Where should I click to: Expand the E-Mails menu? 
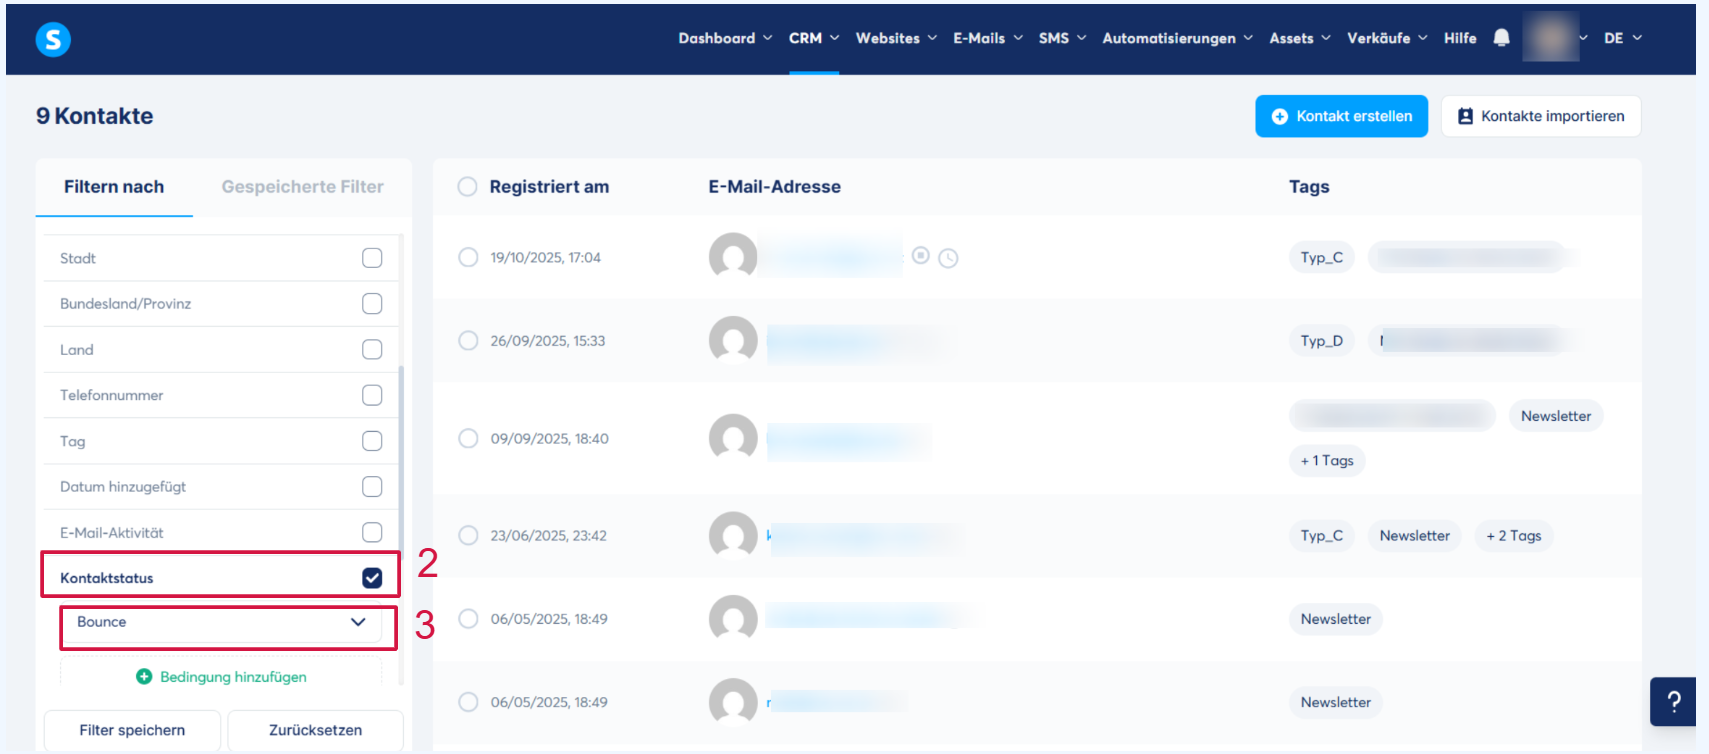[x=988, y=38]
